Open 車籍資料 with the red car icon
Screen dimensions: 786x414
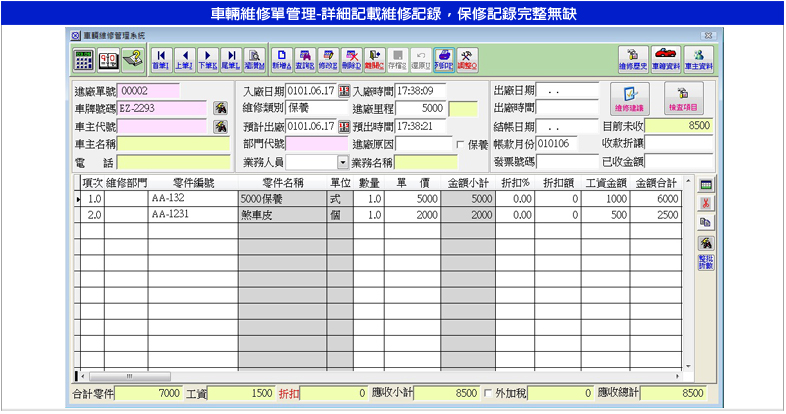point(664,58)
